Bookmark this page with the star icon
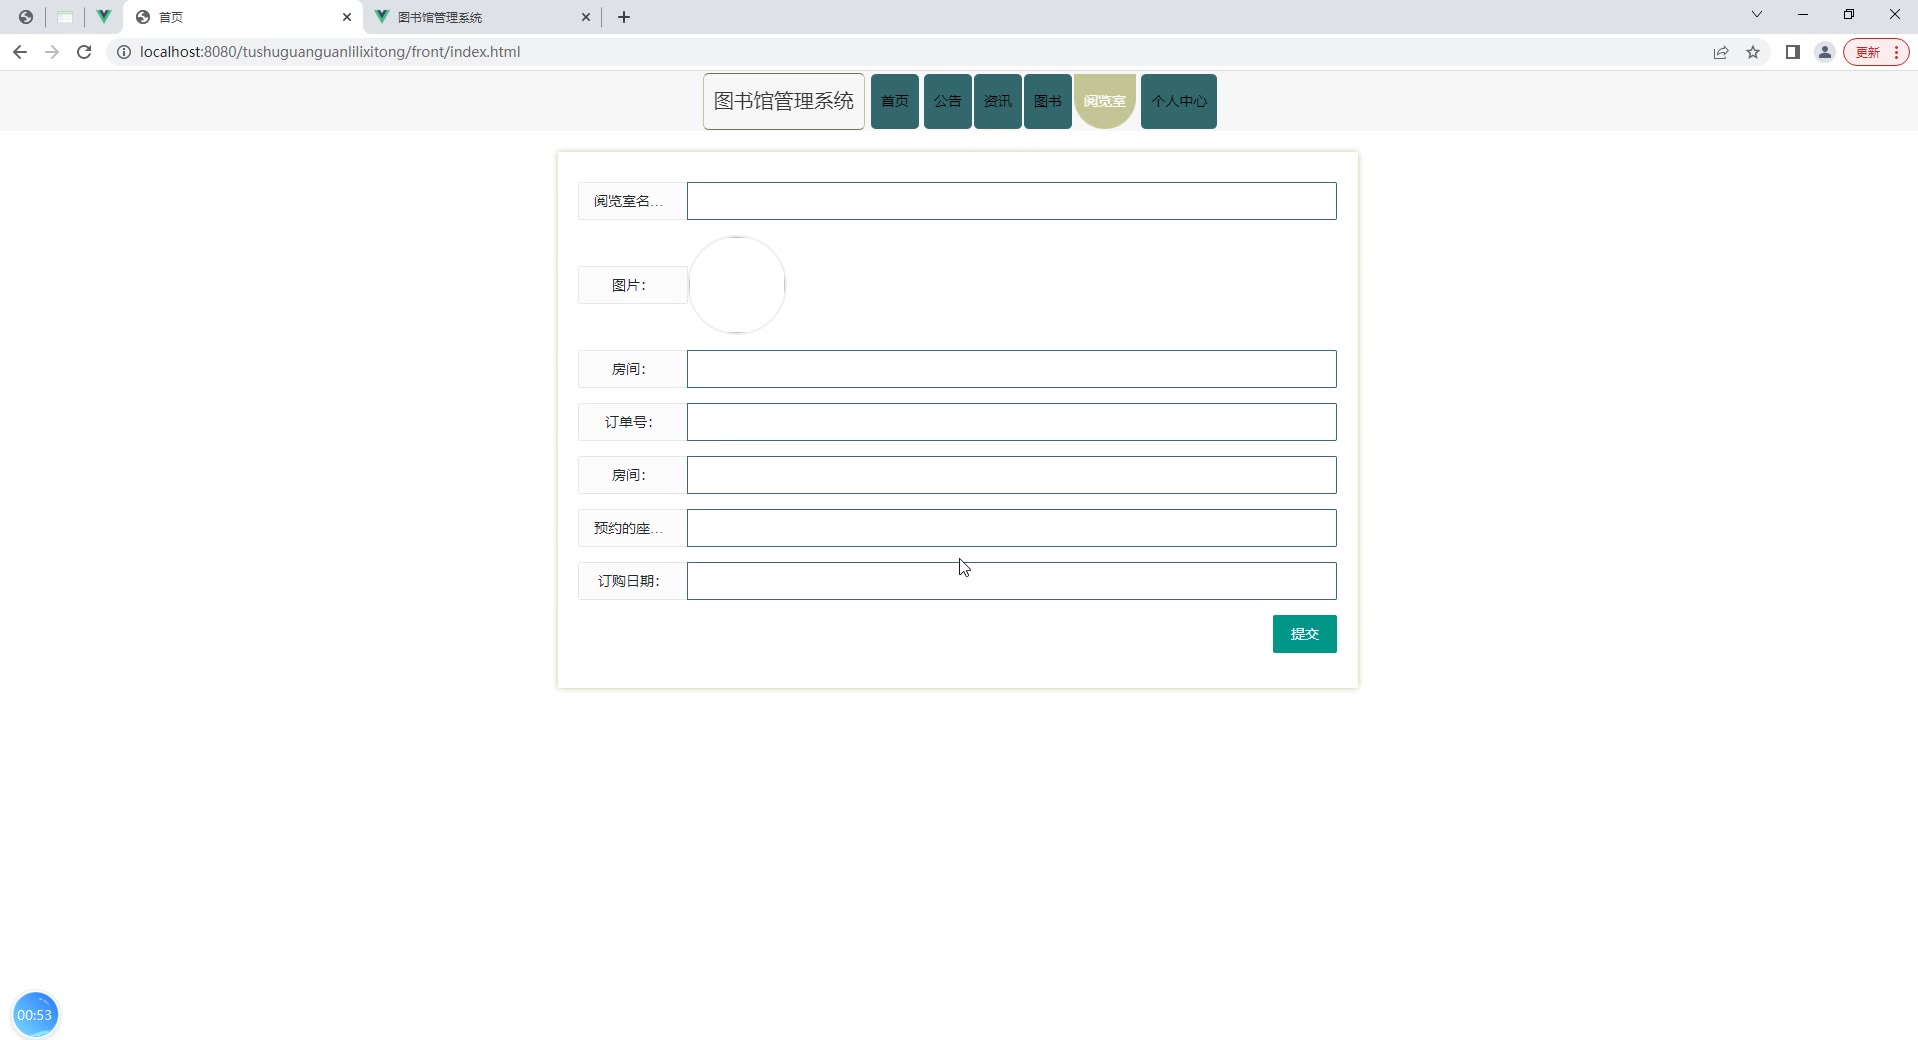 pyautogui.click(x=1753, y=52)
